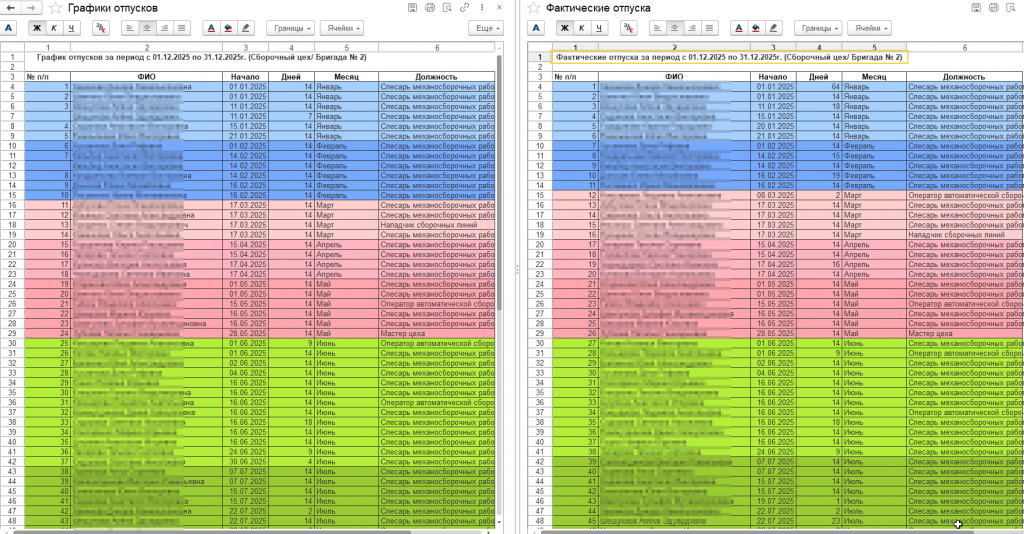The height and width of the screenshot is (534, 1024).
Task: Select date 08.03.2025 in Фактические отпуска
Action: (x=773, y=195)
